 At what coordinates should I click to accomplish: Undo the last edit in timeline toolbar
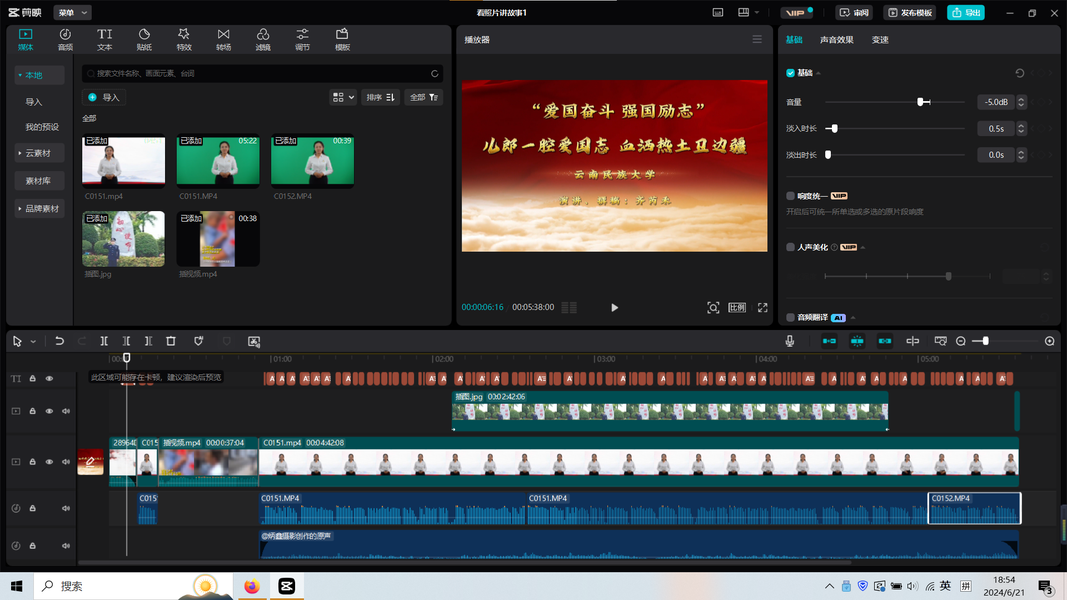[59, 341]
